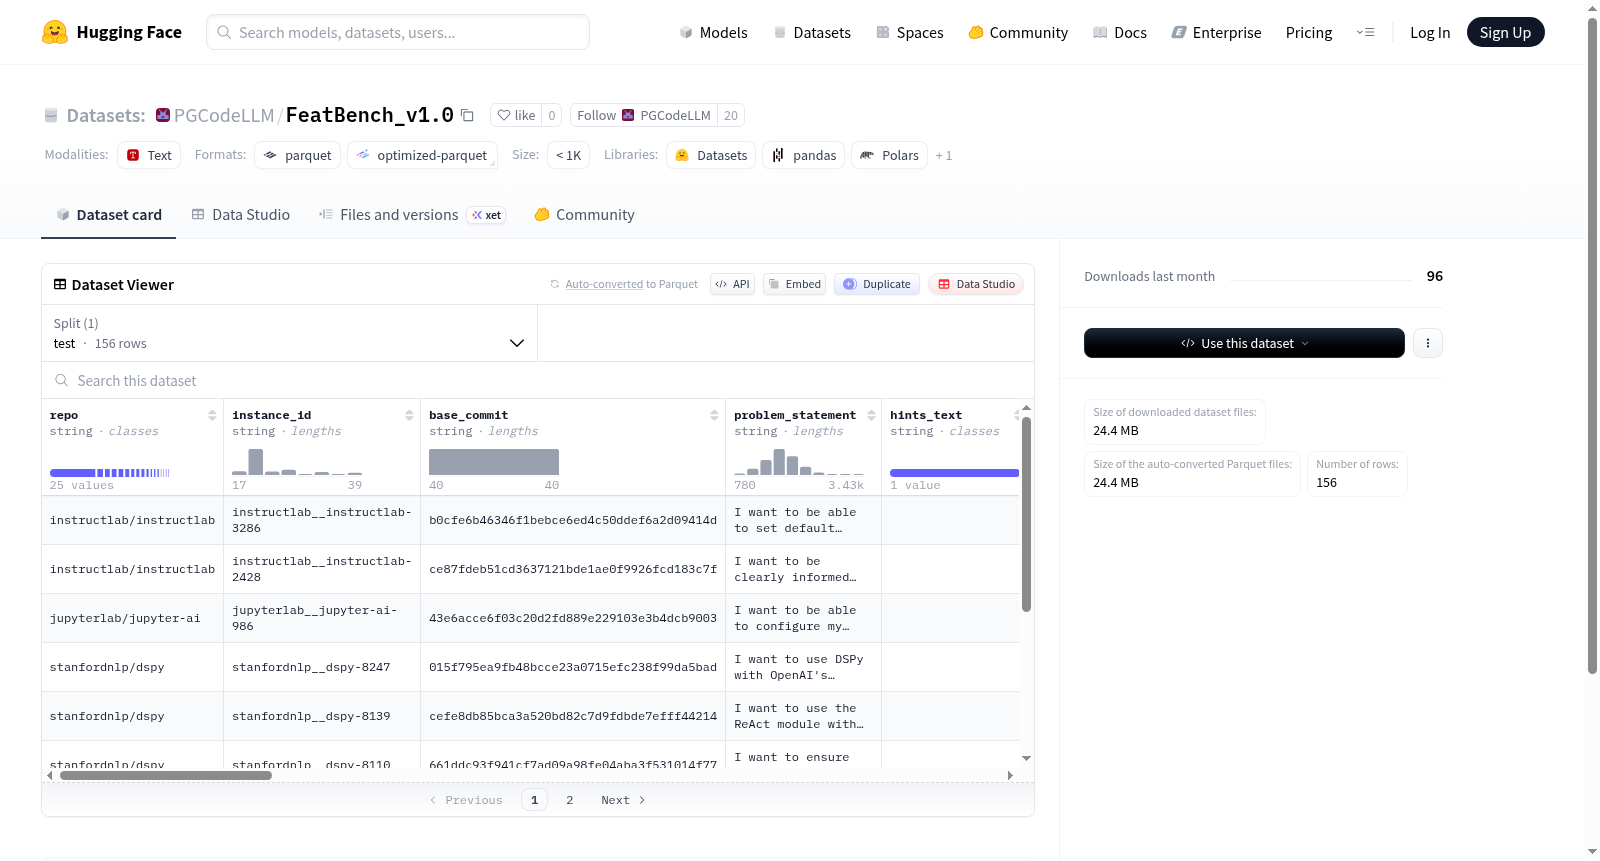
Task: Switch to the Data Studio tab
Action: (x=241, y=215)
